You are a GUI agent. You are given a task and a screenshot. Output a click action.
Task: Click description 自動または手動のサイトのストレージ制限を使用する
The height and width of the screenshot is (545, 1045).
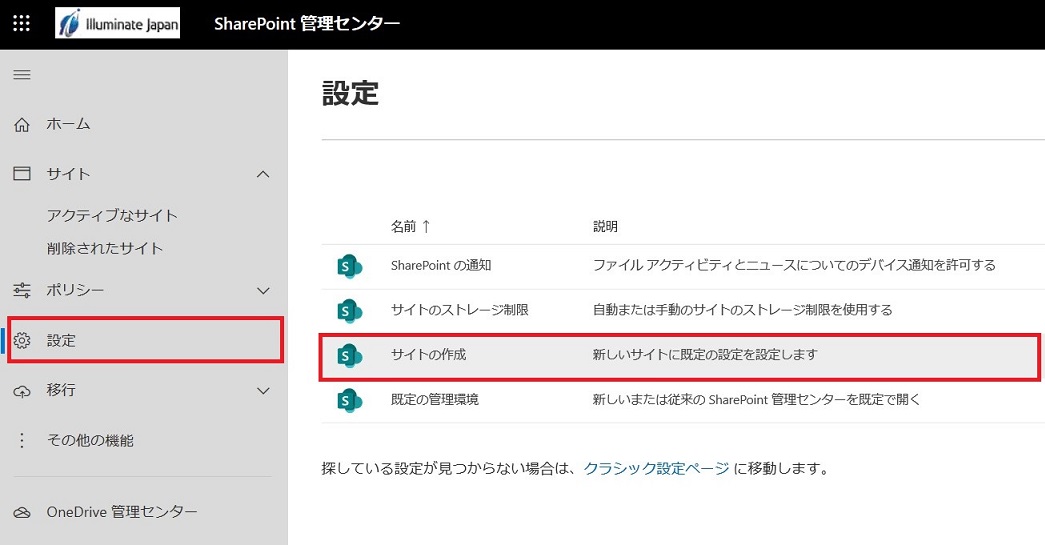click(x=742, y=310)
